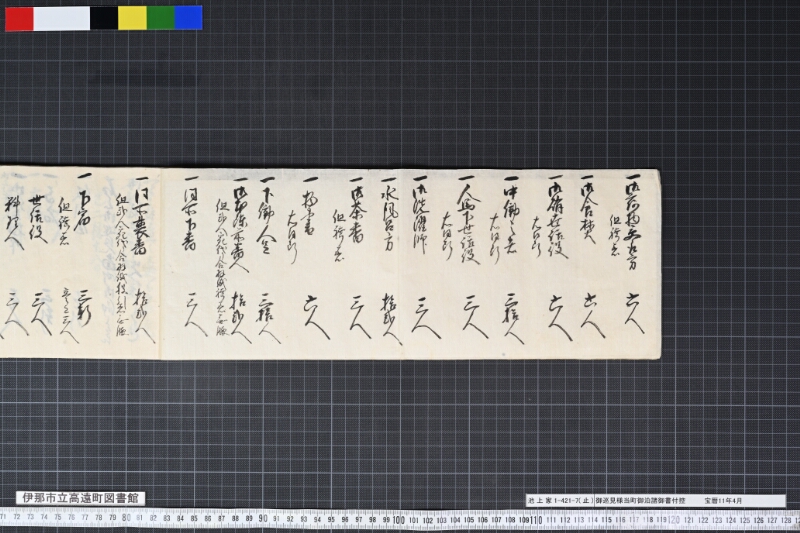Click the 120 mark on the ruler
This screenshot has height=533, width=800.
click(674, 520)
